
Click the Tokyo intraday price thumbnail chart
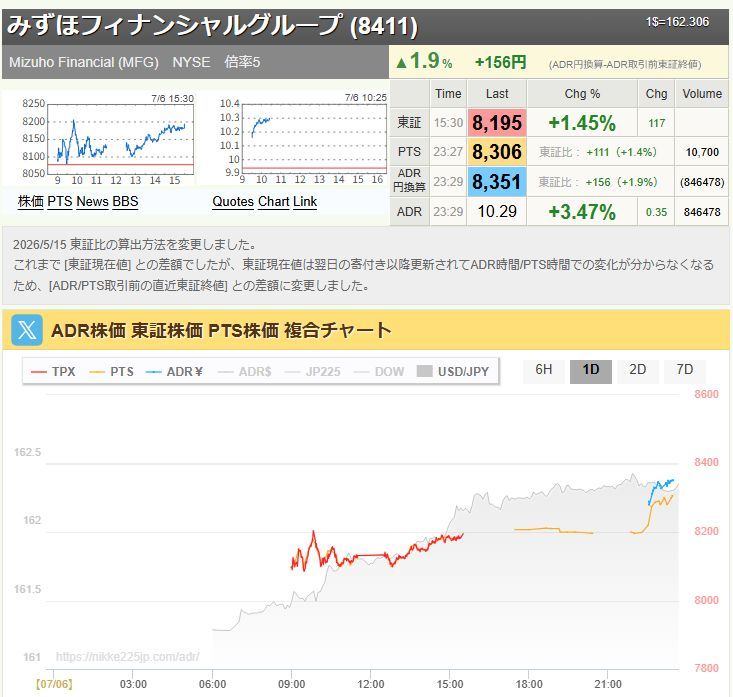pos(107,139)
